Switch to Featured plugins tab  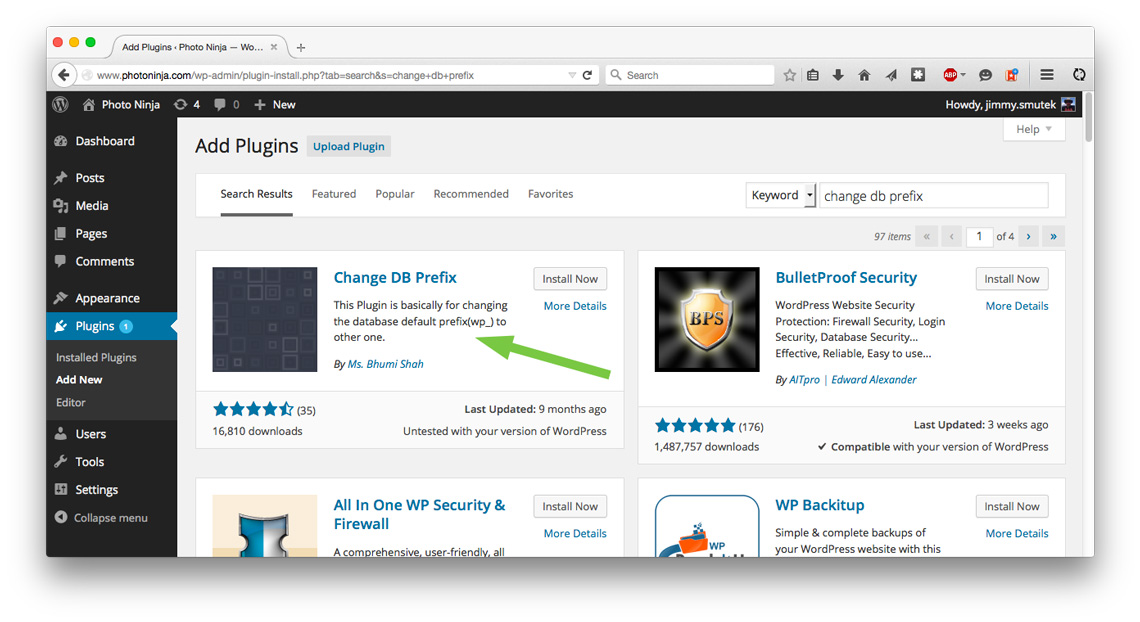(x=334, y=194)
